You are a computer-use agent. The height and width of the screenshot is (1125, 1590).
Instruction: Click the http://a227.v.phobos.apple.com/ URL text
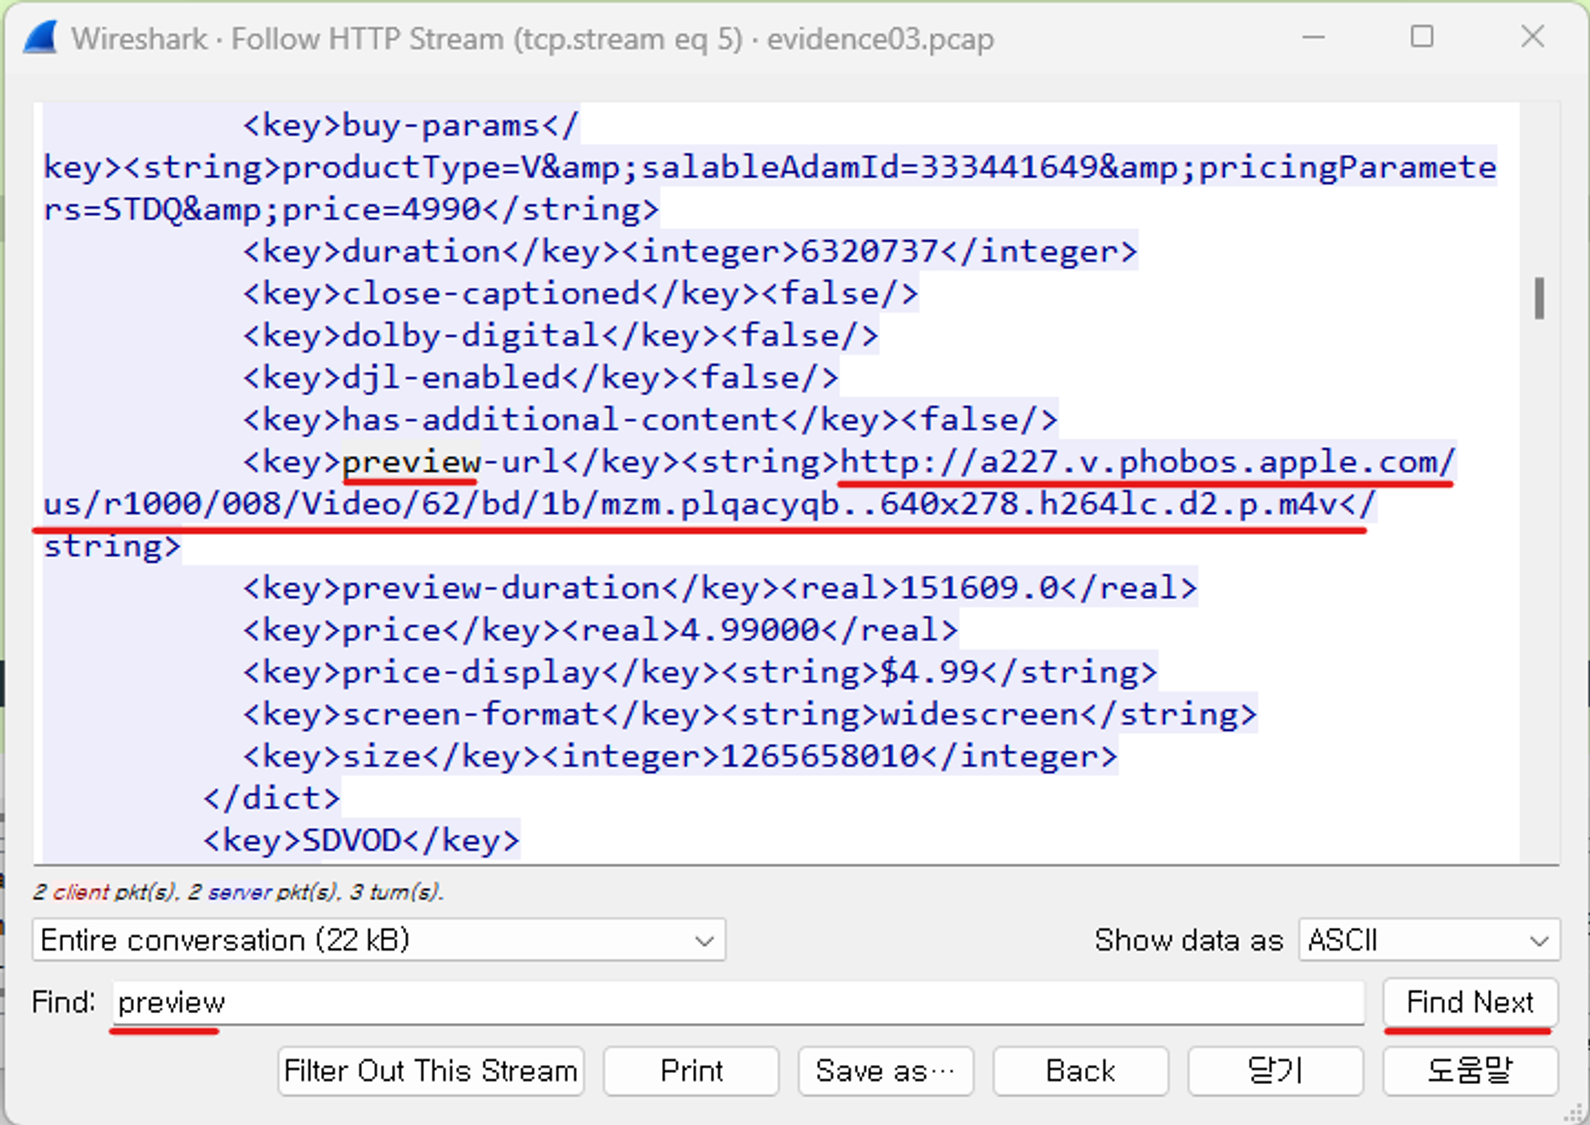tap(1148, 462)
